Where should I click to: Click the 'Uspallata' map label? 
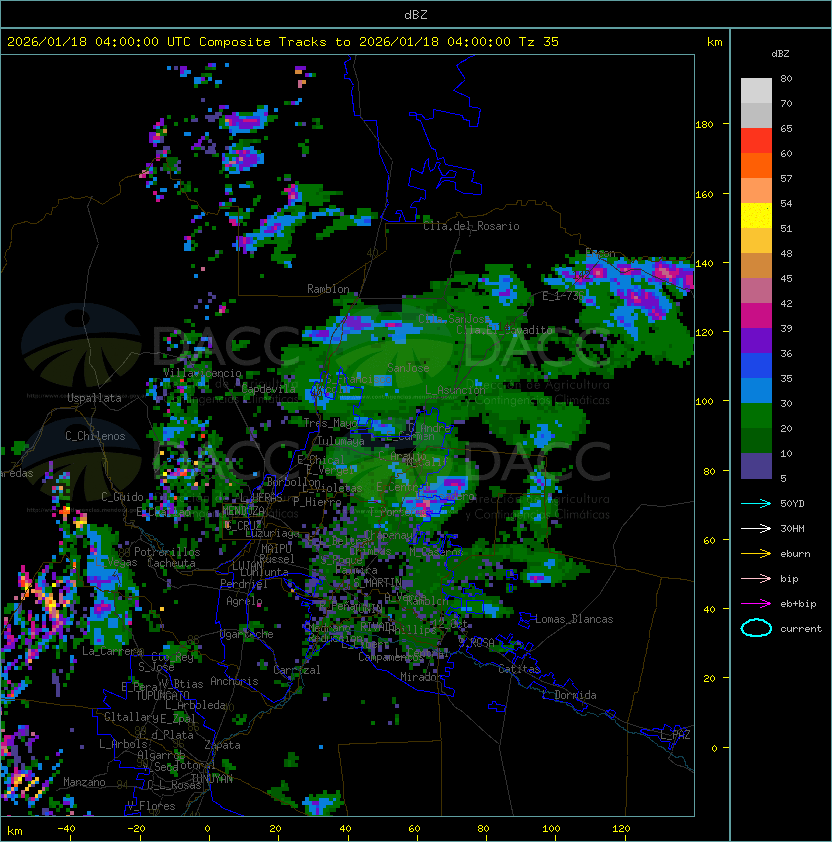click(x=94, y=398)
